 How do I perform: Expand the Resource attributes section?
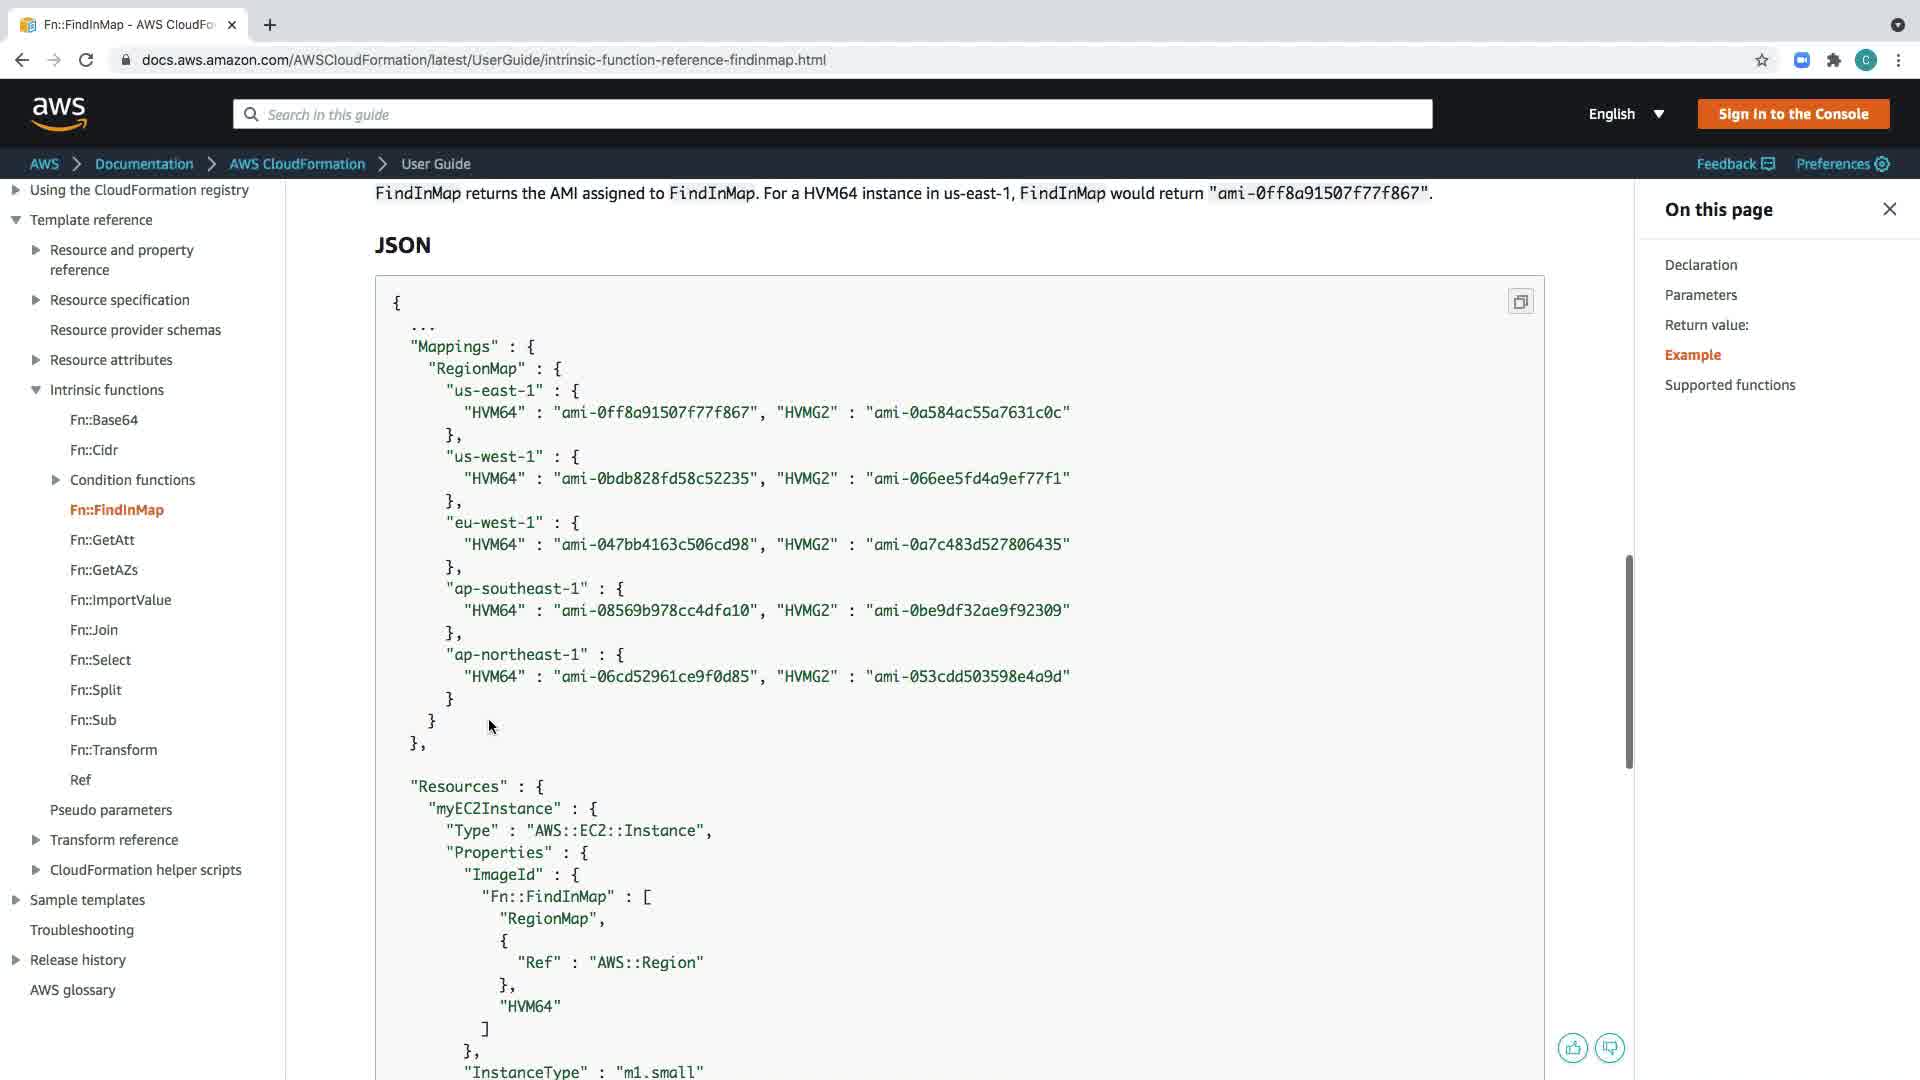pos(36,360)
